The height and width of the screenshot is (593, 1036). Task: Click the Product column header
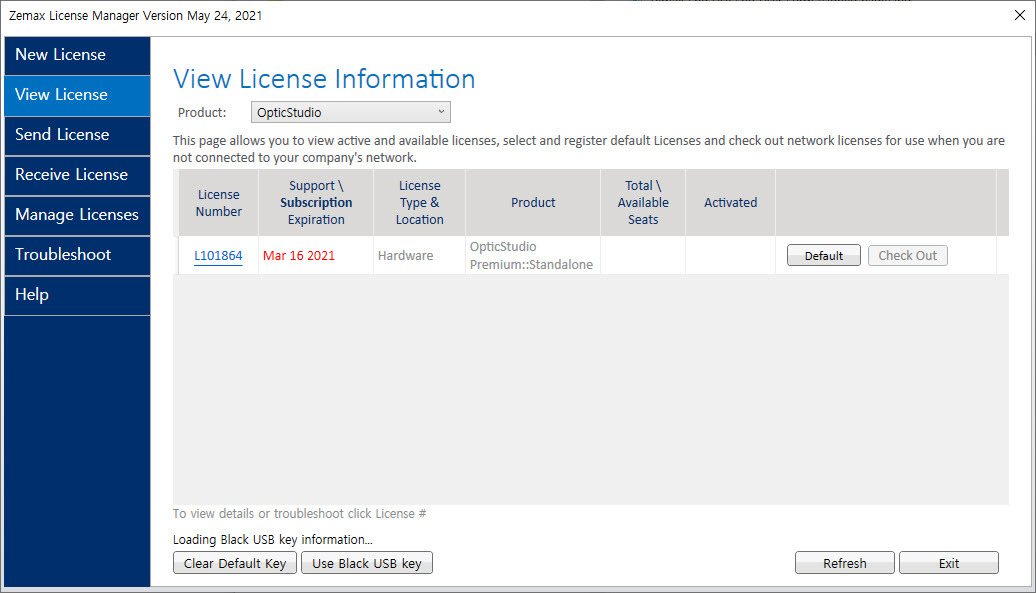point(533,203)
